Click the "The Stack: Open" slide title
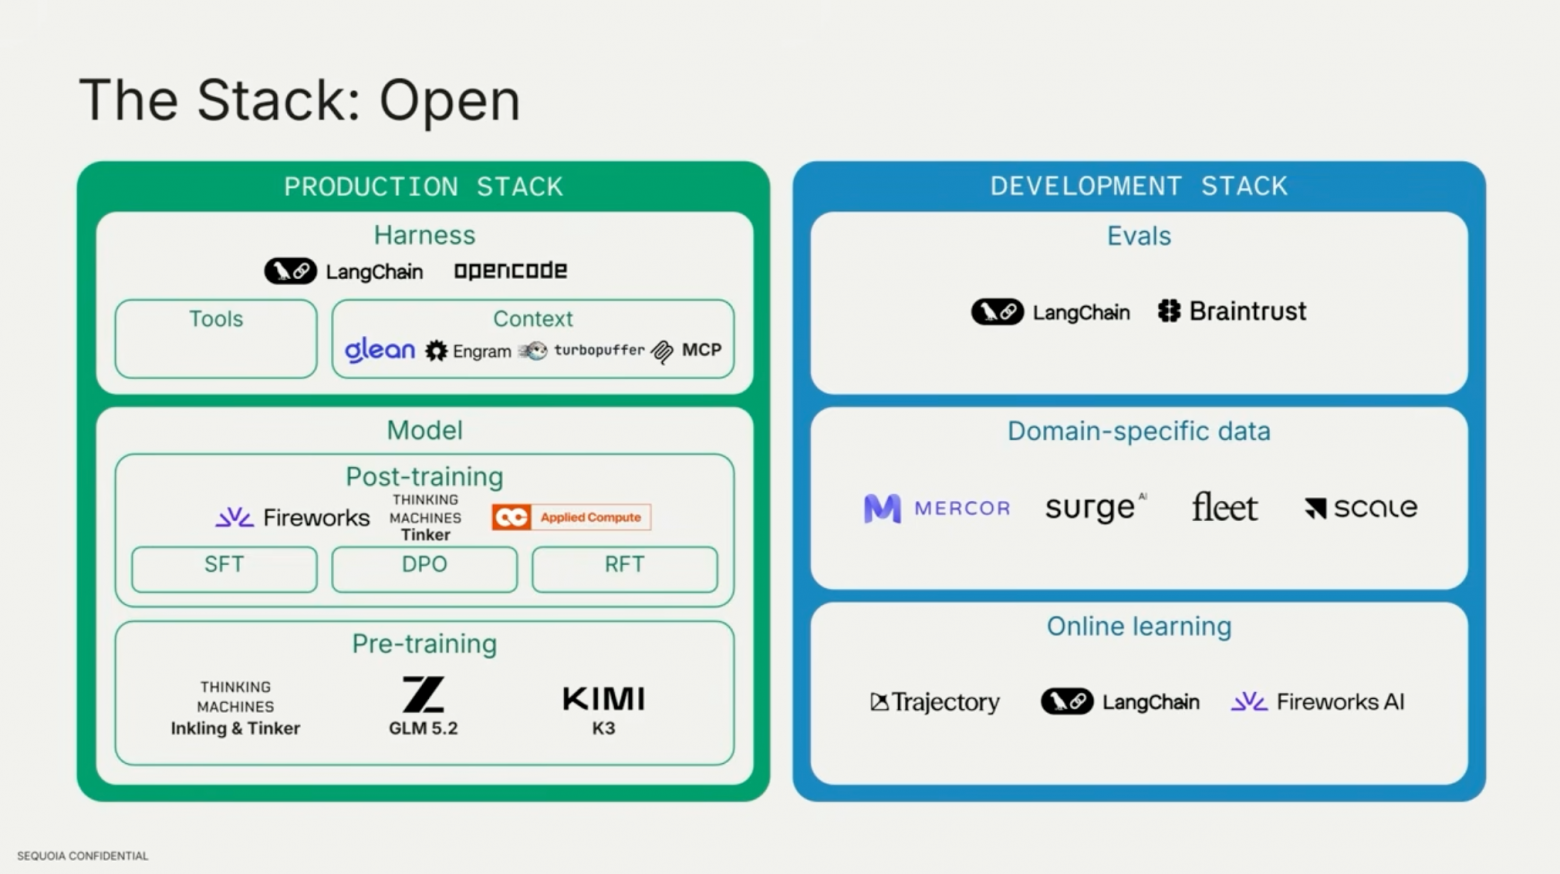Image resolution: width=1560 pixels, height=874 pixels. click(300, 100)
